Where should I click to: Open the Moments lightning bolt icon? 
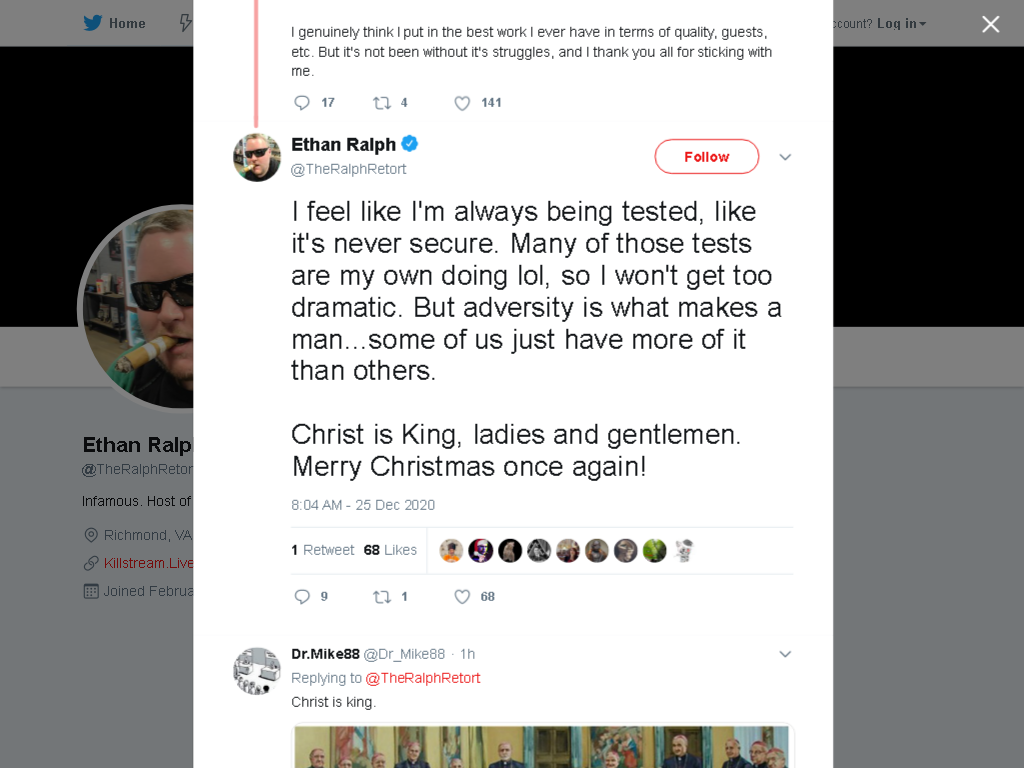(186, 23)
